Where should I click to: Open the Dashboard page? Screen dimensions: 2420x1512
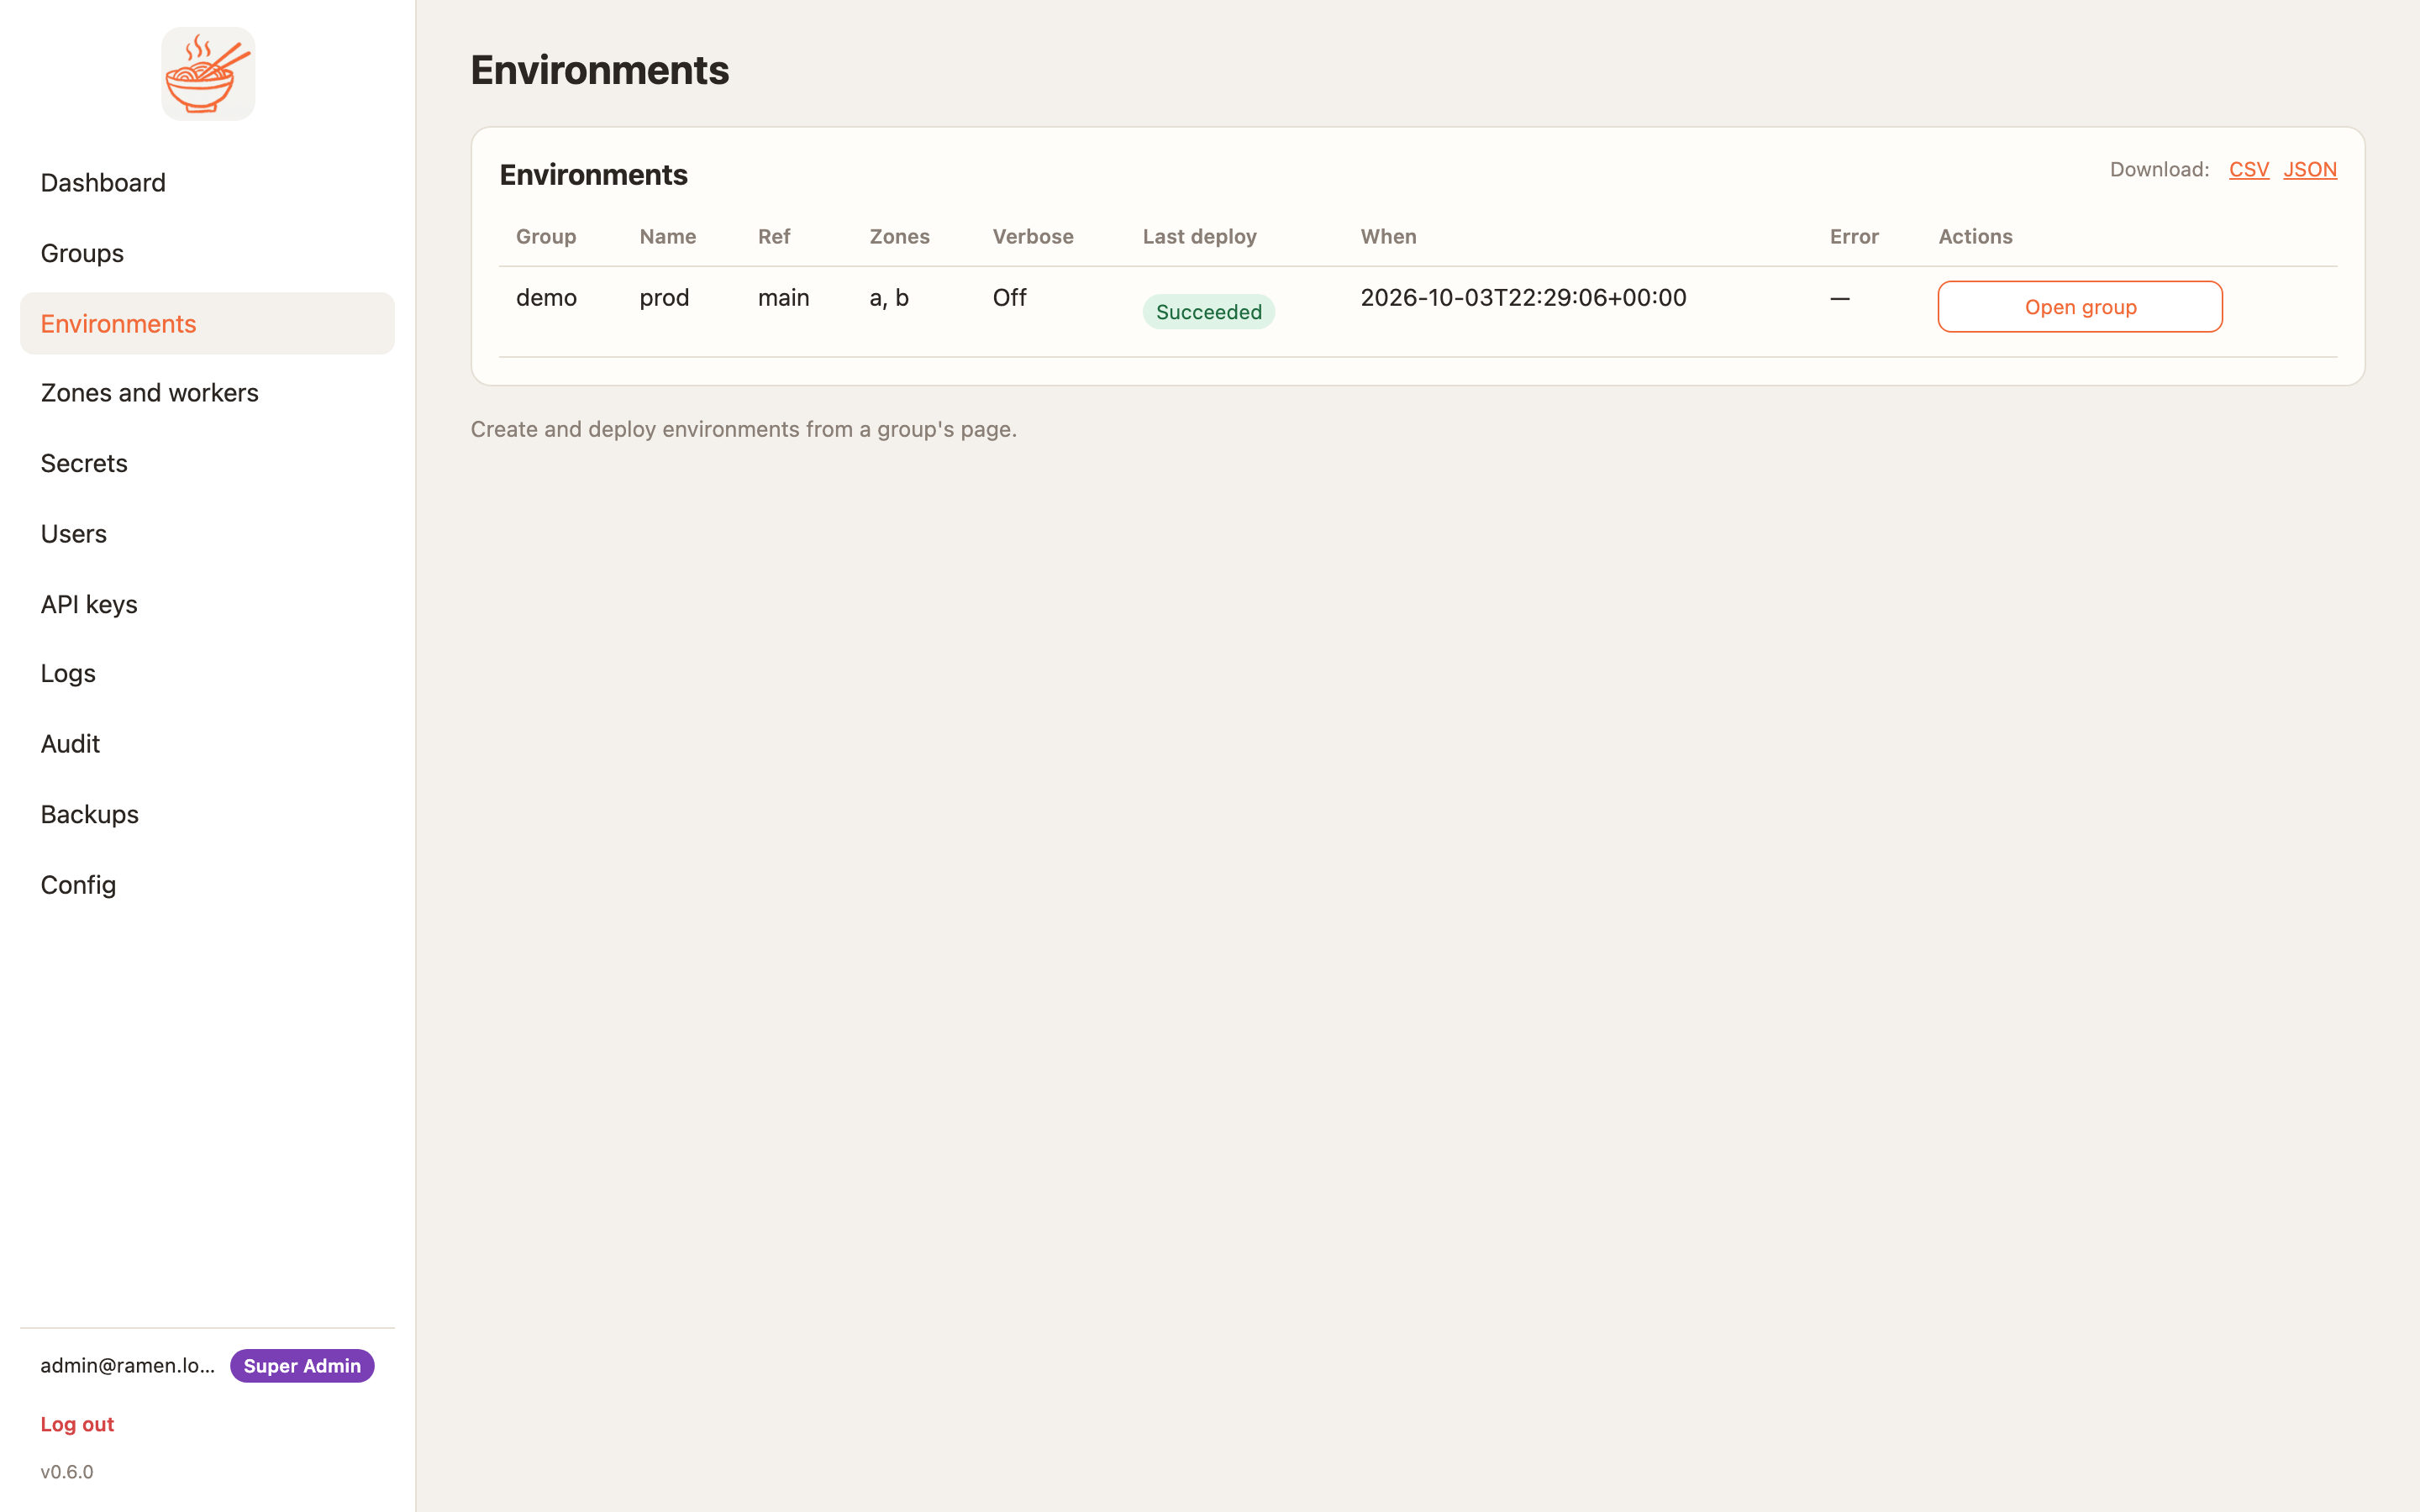point(207,183)
